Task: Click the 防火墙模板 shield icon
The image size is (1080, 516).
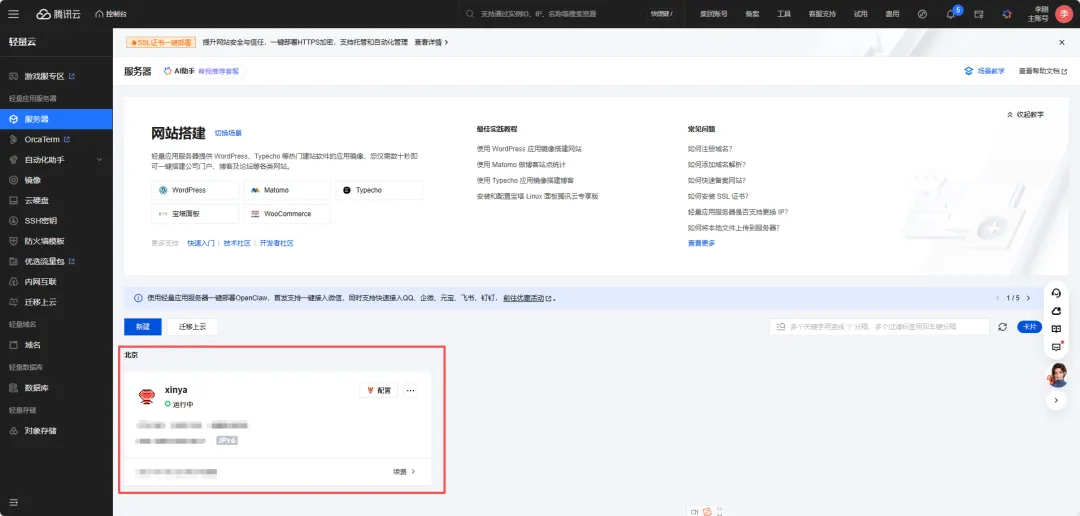Action: [x=13, y=241]
